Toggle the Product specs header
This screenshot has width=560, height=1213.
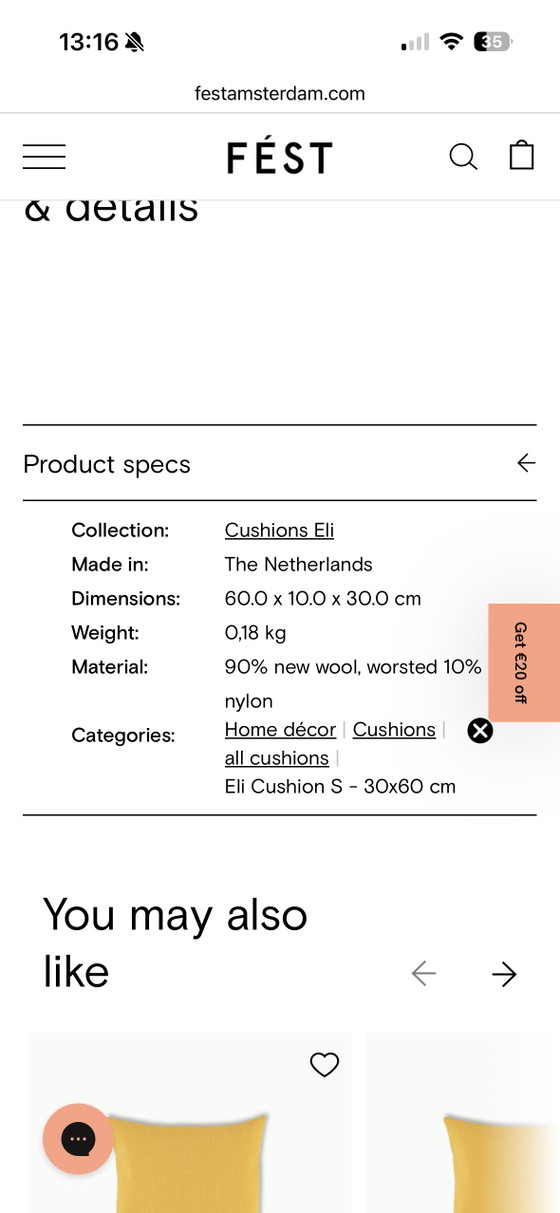tap(279, 463)
